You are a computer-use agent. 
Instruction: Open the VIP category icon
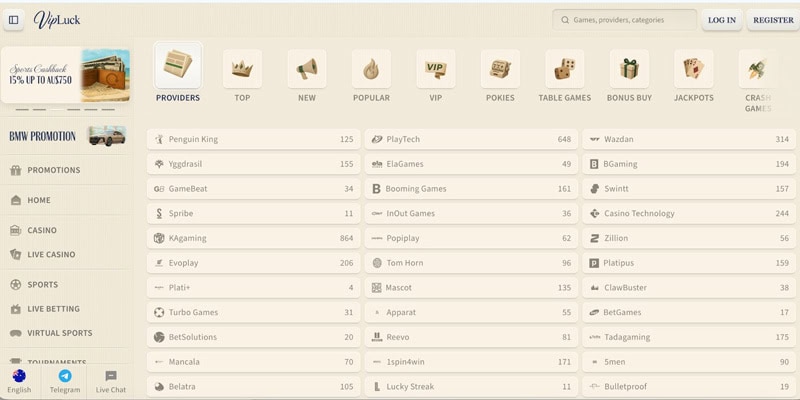click(x=435, y=69)
